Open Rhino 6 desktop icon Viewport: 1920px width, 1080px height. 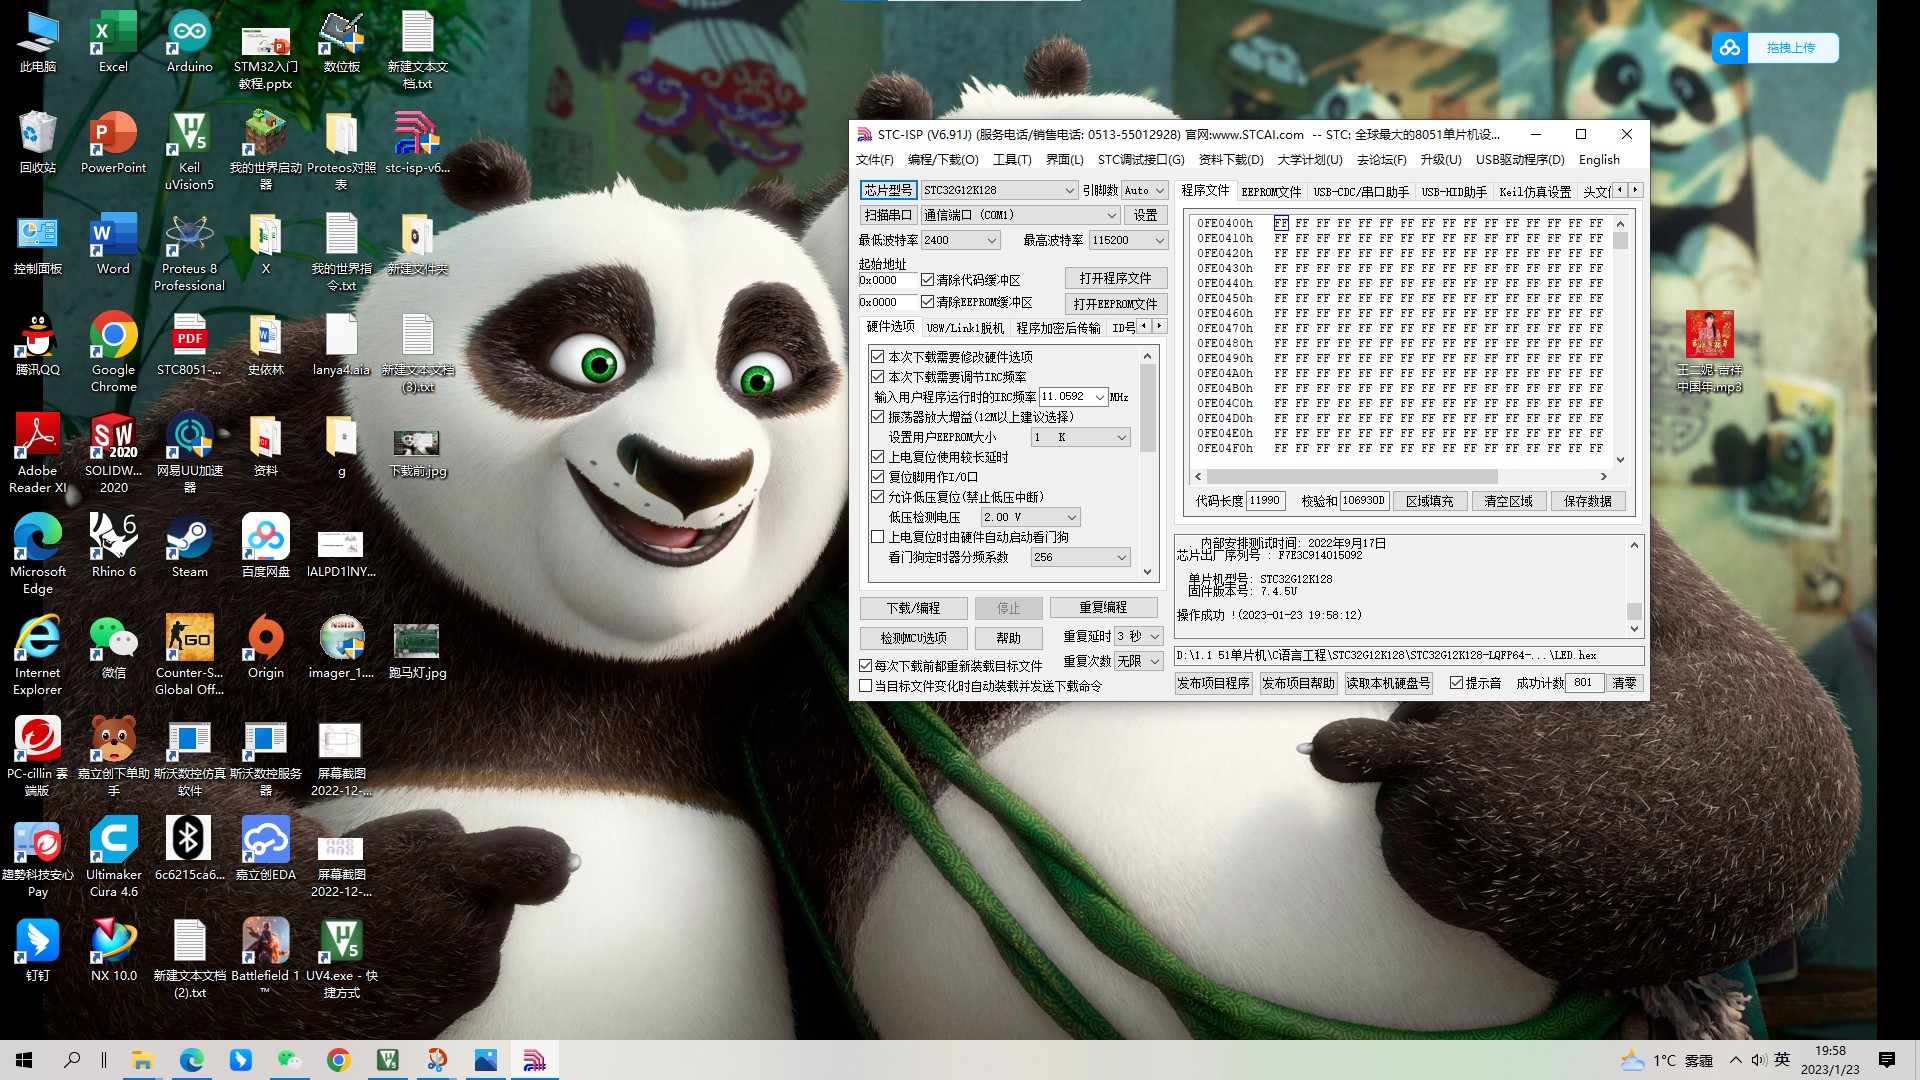click(113, 547)
